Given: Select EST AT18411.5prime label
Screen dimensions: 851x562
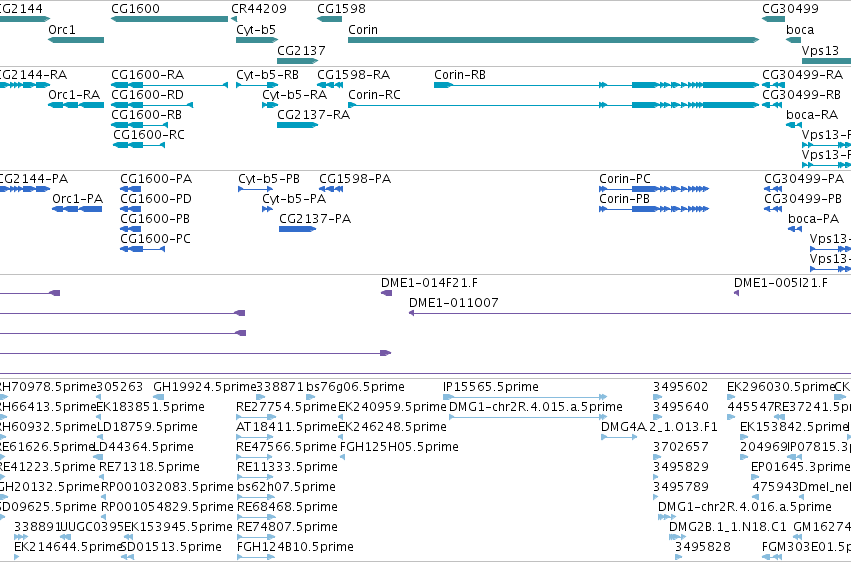Looking at the screenshot, I should point(287,427).
